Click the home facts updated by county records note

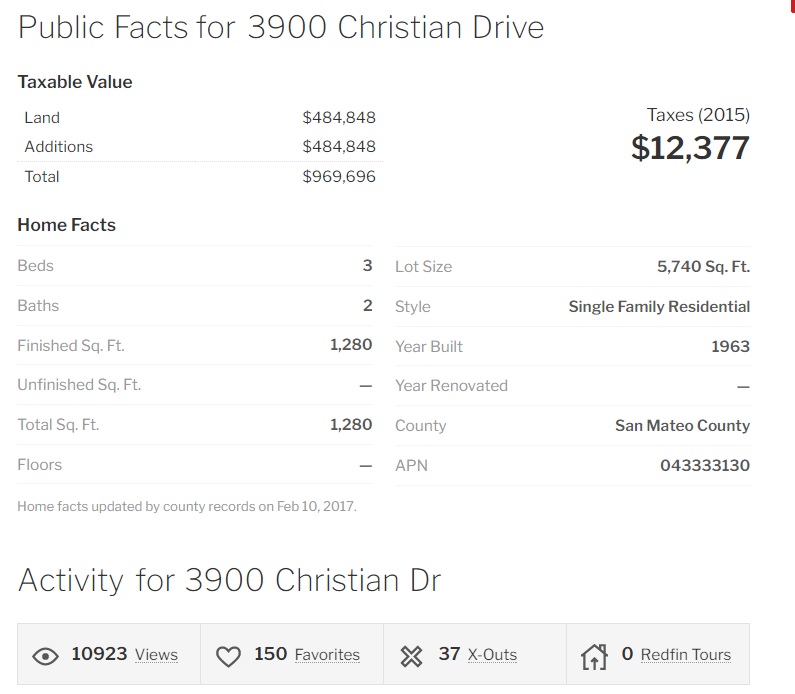[x=187, y=506]
